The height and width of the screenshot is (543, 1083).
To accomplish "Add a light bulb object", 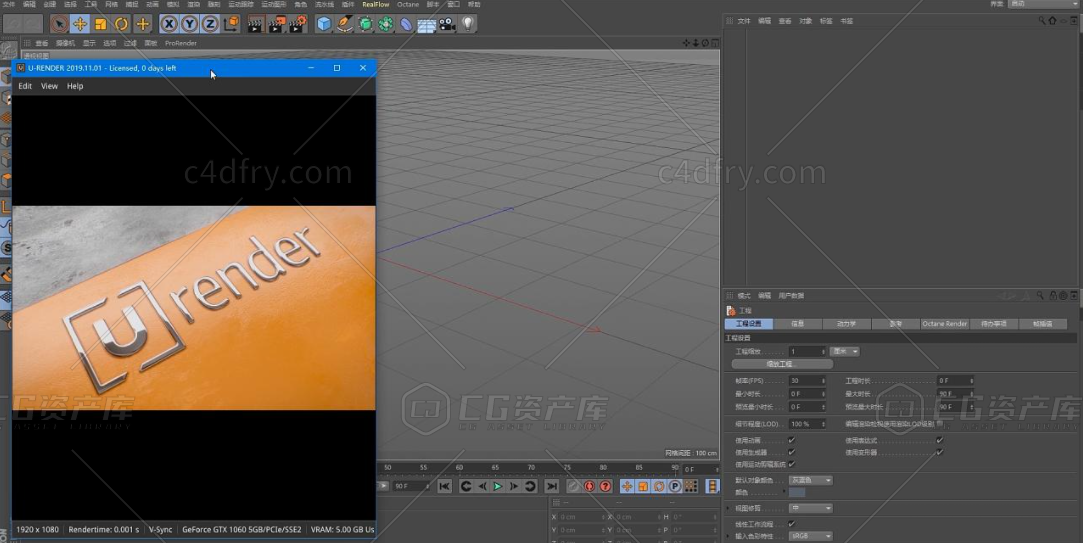I will [x=468, y=24].
